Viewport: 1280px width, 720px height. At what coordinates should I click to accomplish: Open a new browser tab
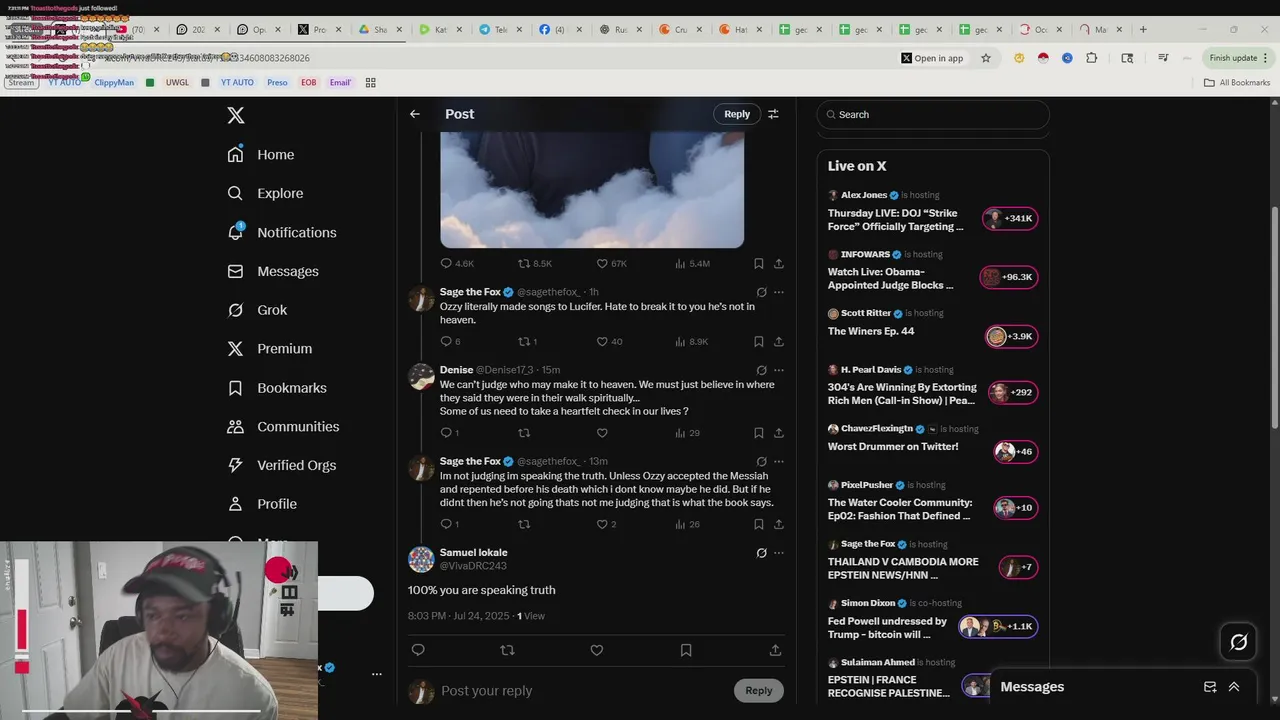point(1143,30)
